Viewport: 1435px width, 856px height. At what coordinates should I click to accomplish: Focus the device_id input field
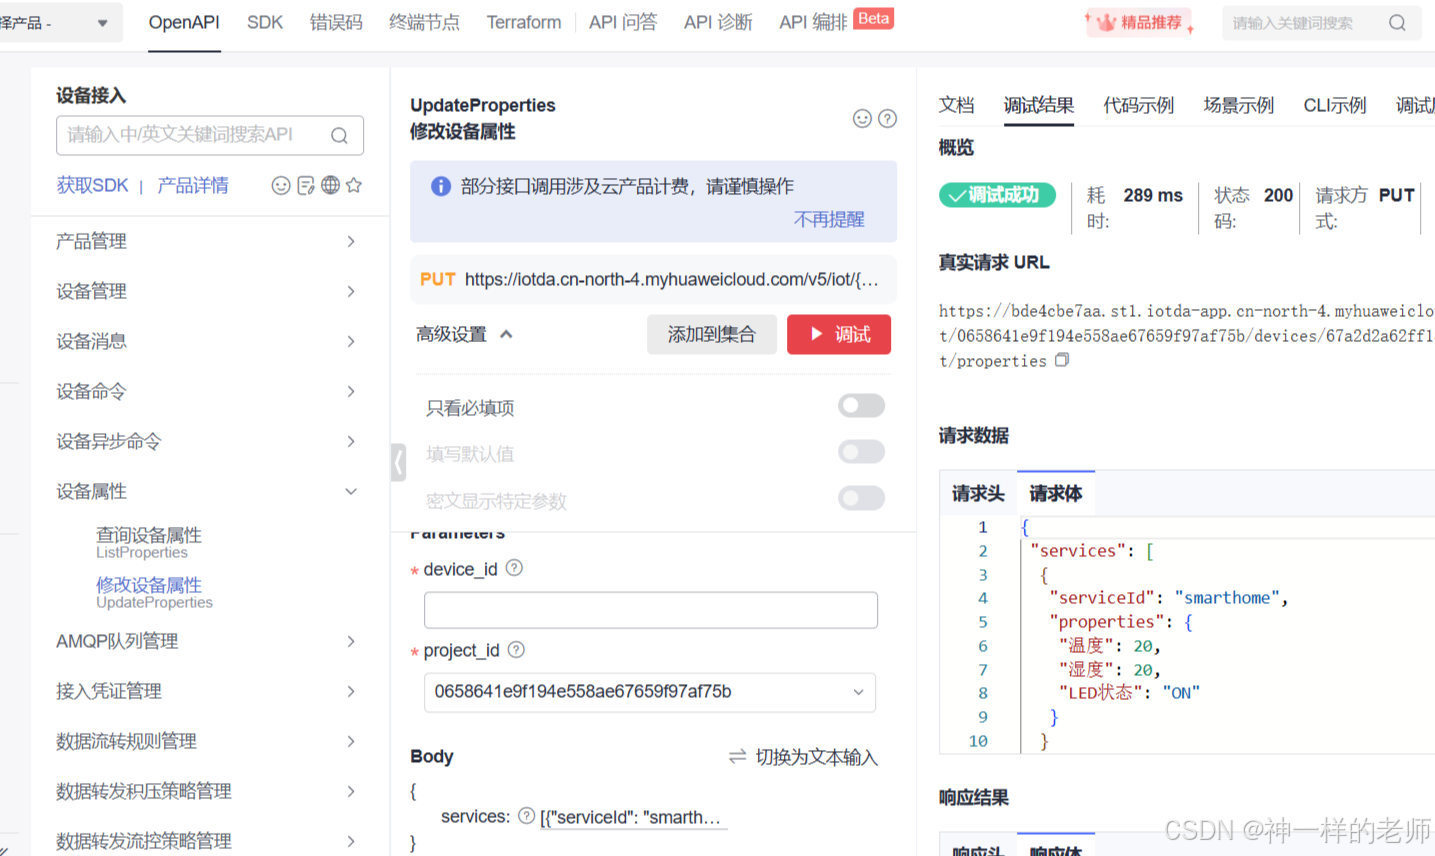[x=651, y=610]
